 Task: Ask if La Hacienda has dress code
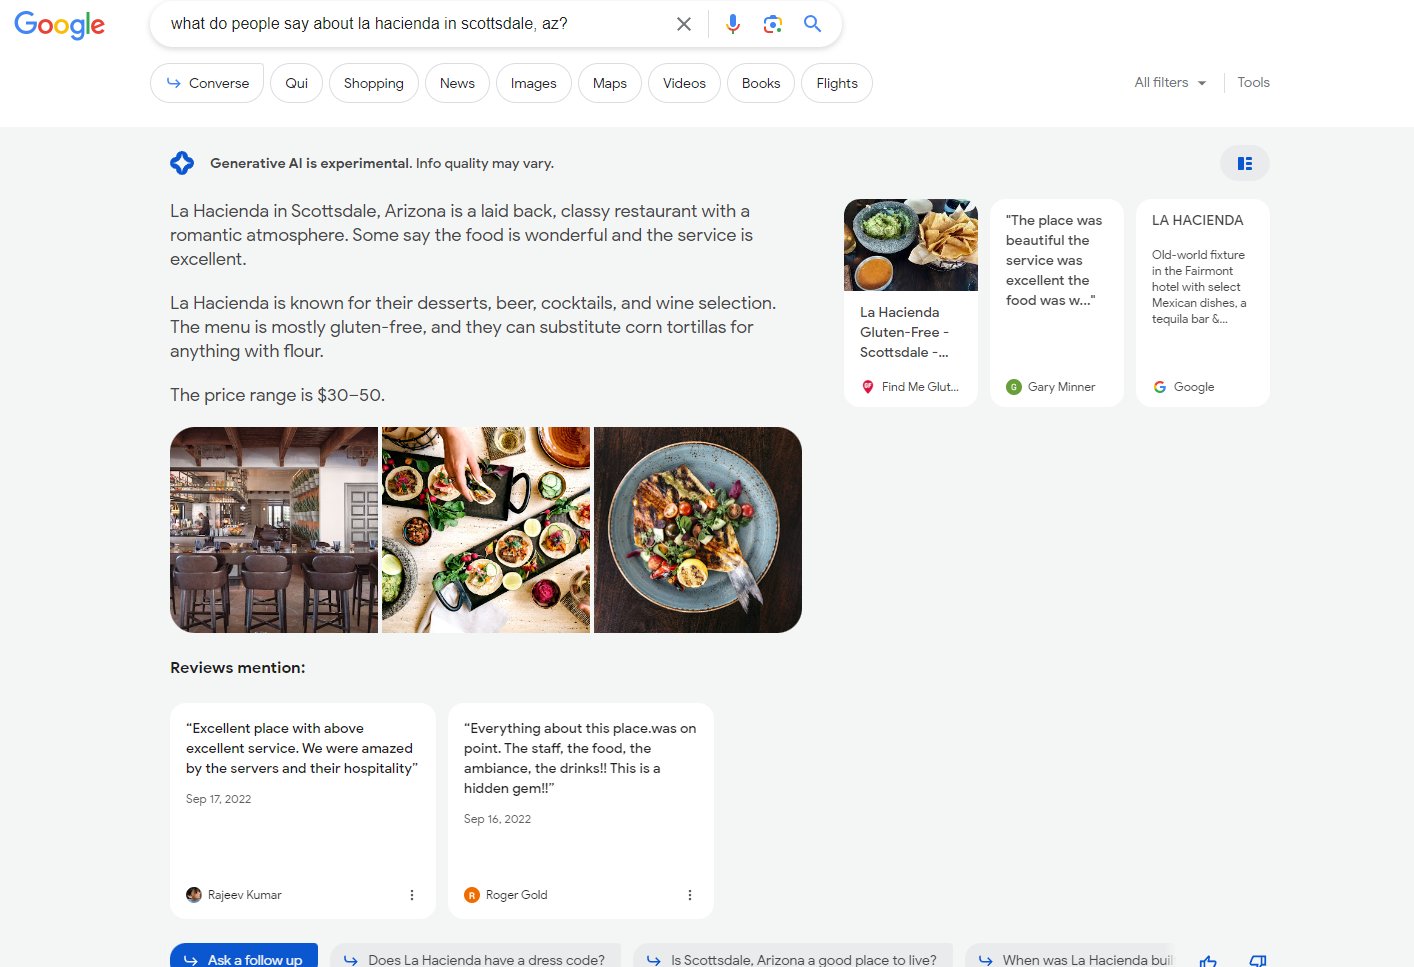[x=475, y=959]
